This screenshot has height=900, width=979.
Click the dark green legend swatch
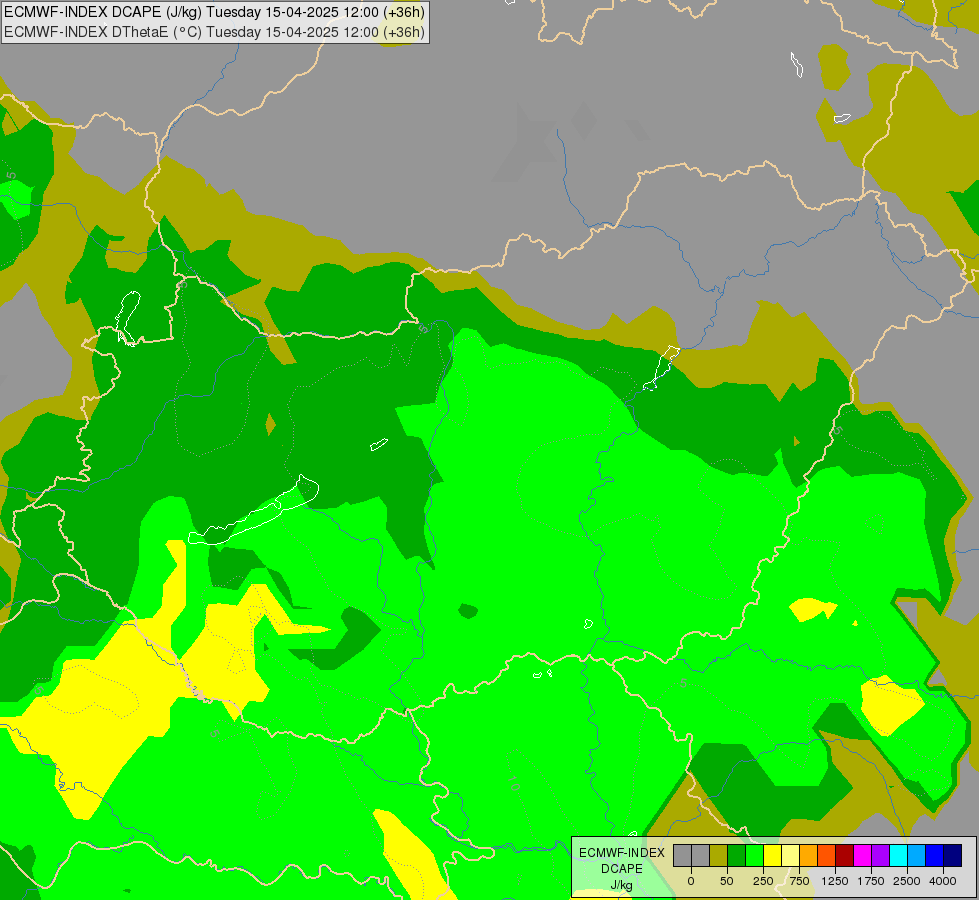(737, 855)
